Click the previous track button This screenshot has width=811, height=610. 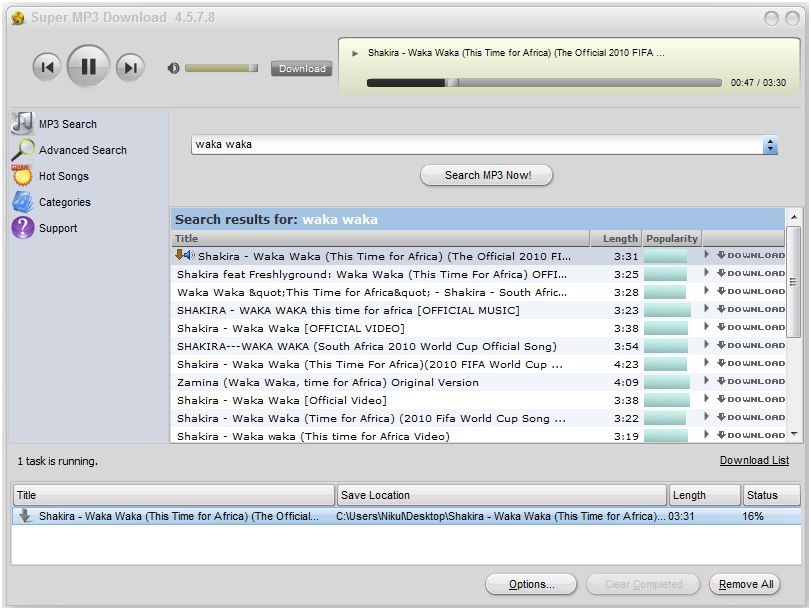pos(47,67)
